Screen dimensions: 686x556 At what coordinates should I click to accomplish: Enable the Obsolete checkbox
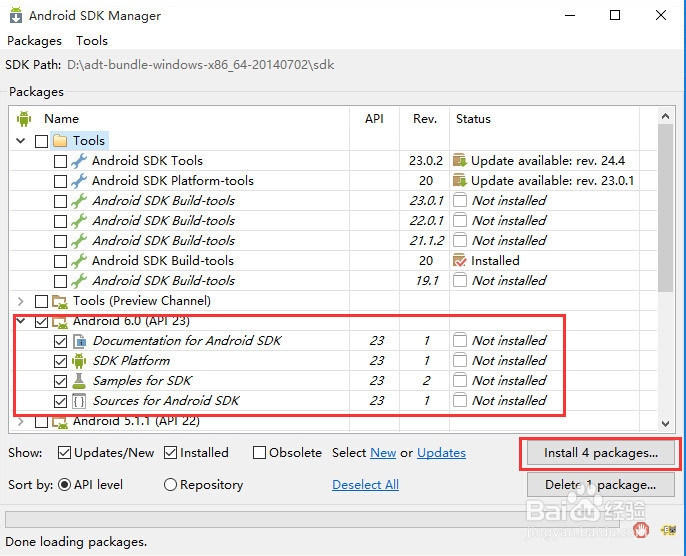pos(260,453)
